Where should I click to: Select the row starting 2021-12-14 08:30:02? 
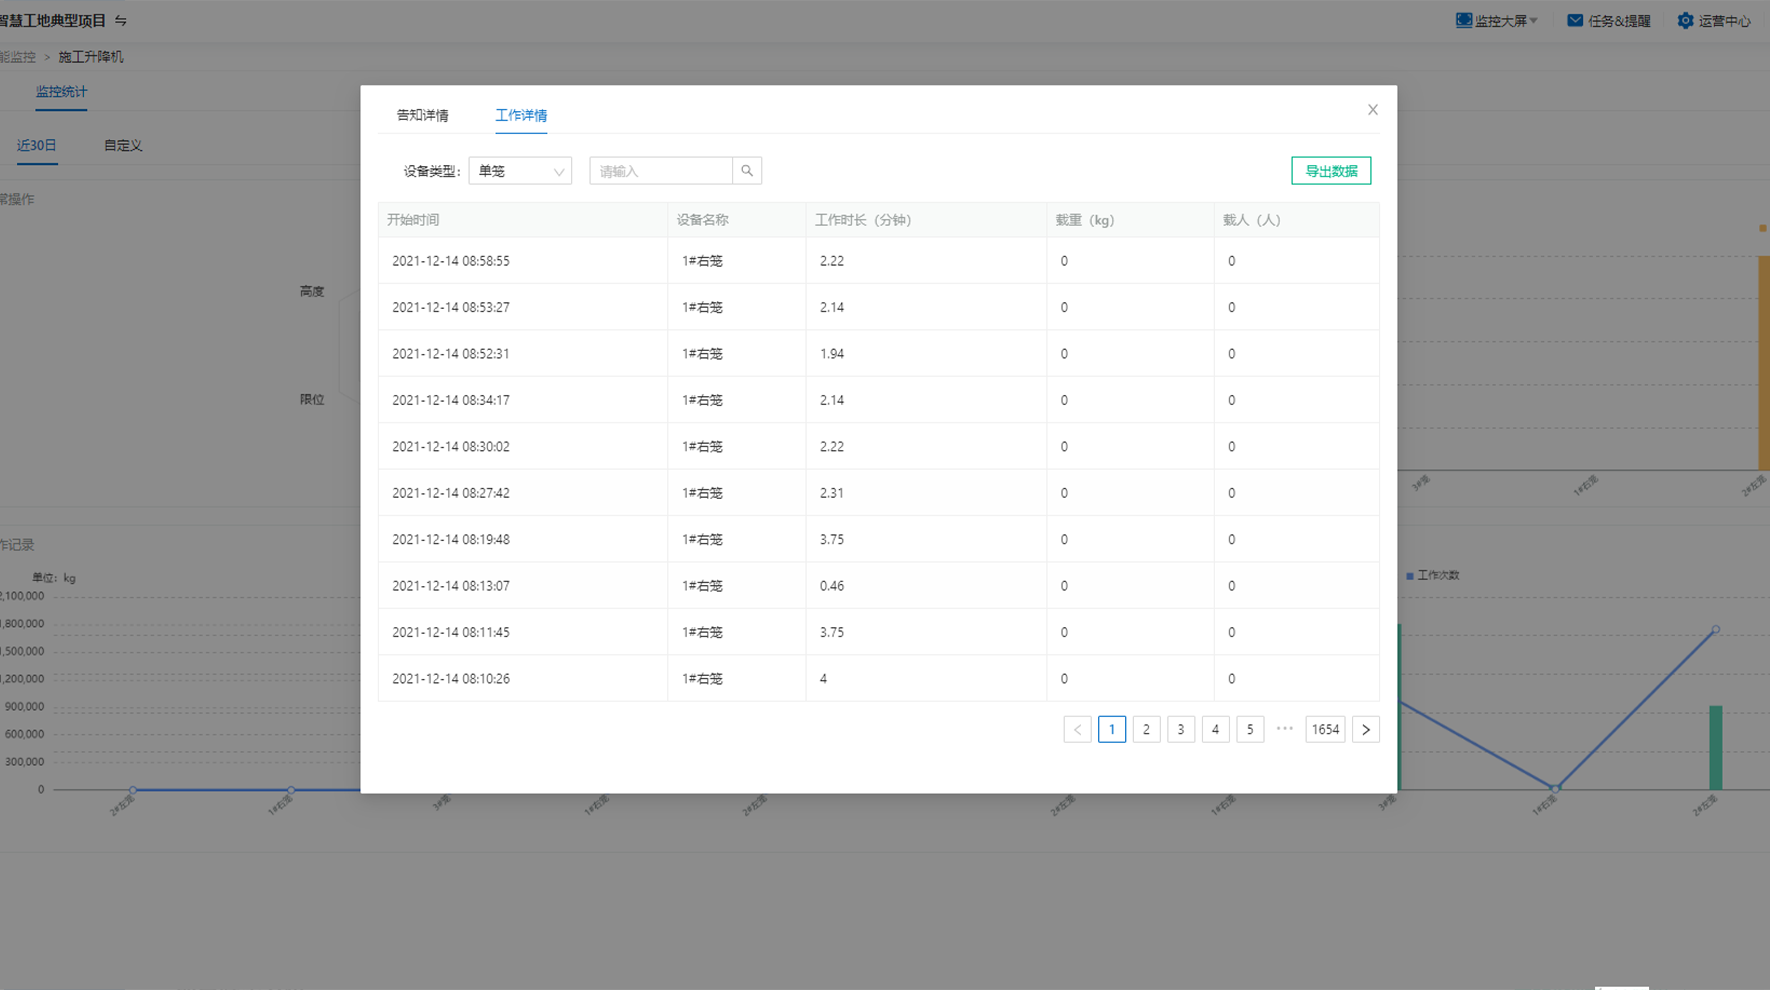pyautogui.click(x=879, y=447)
